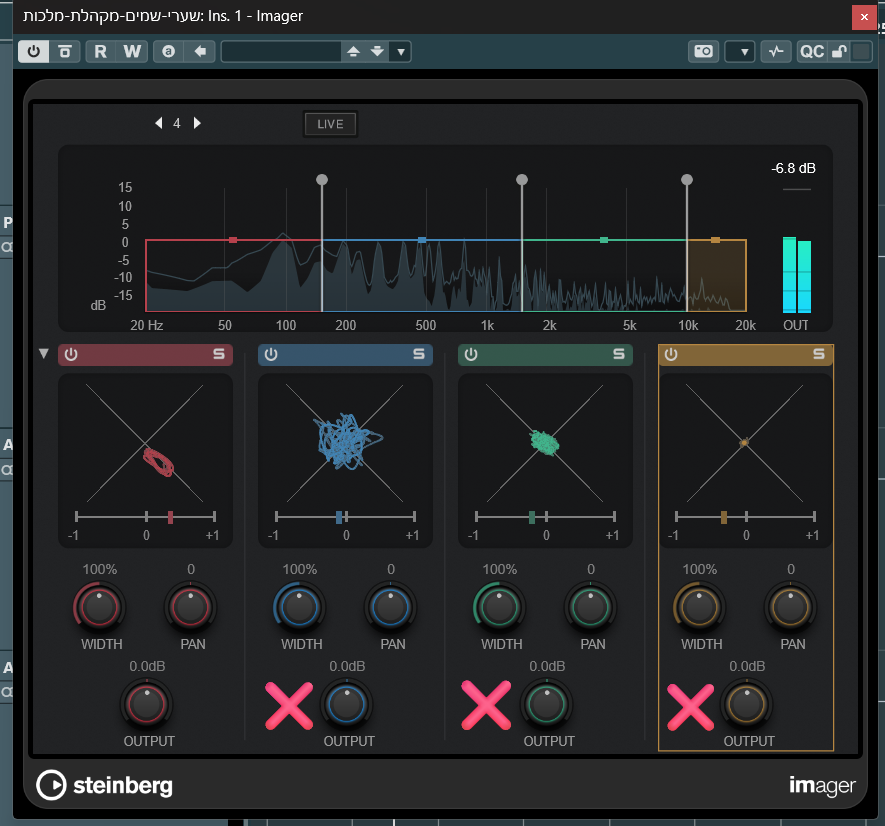885x826 pixels.
Task: Toggle the green band power button
Action: point(471,355)
